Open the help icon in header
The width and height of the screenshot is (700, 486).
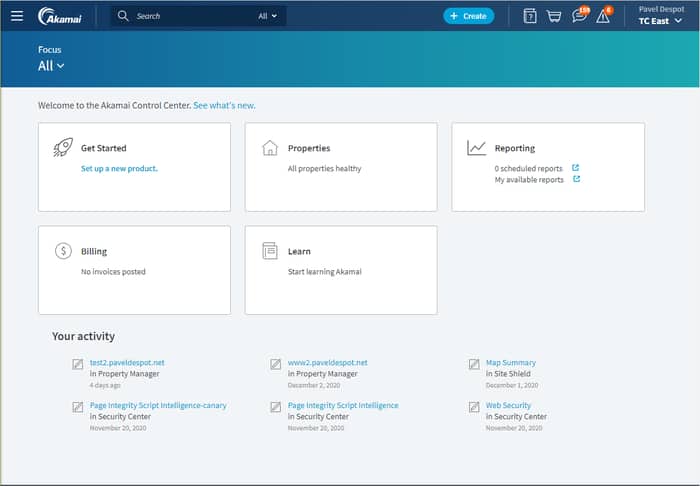click(530, 16)
